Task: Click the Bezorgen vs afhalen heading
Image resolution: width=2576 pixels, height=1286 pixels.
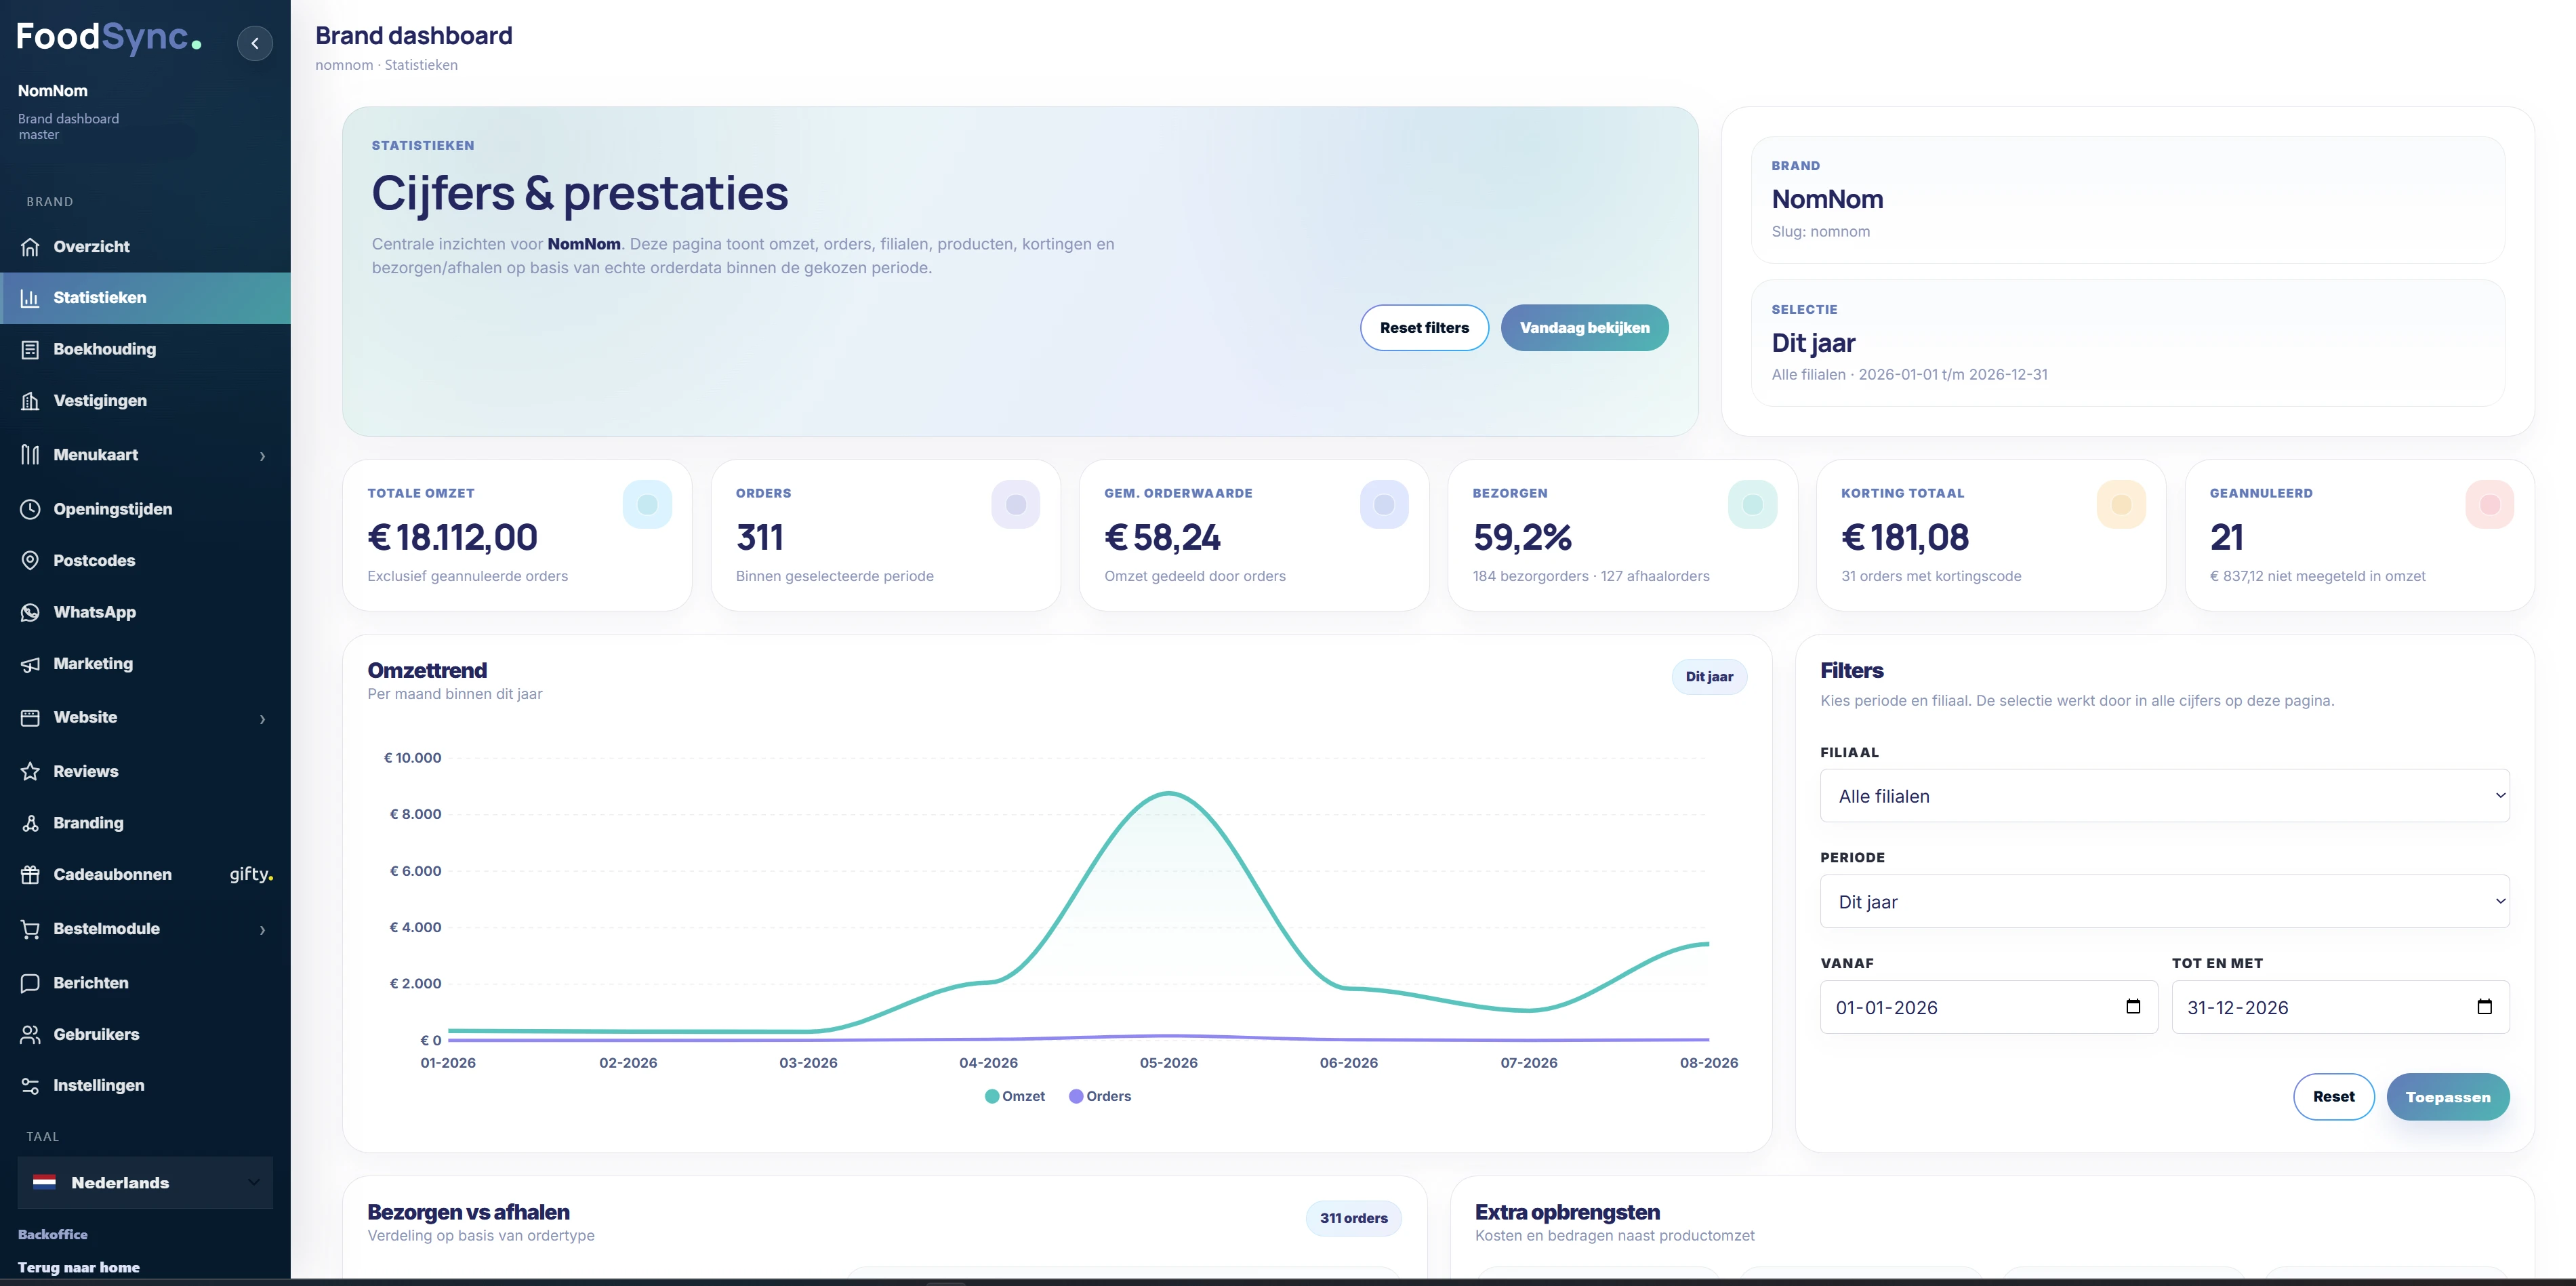Action: 468,1212
